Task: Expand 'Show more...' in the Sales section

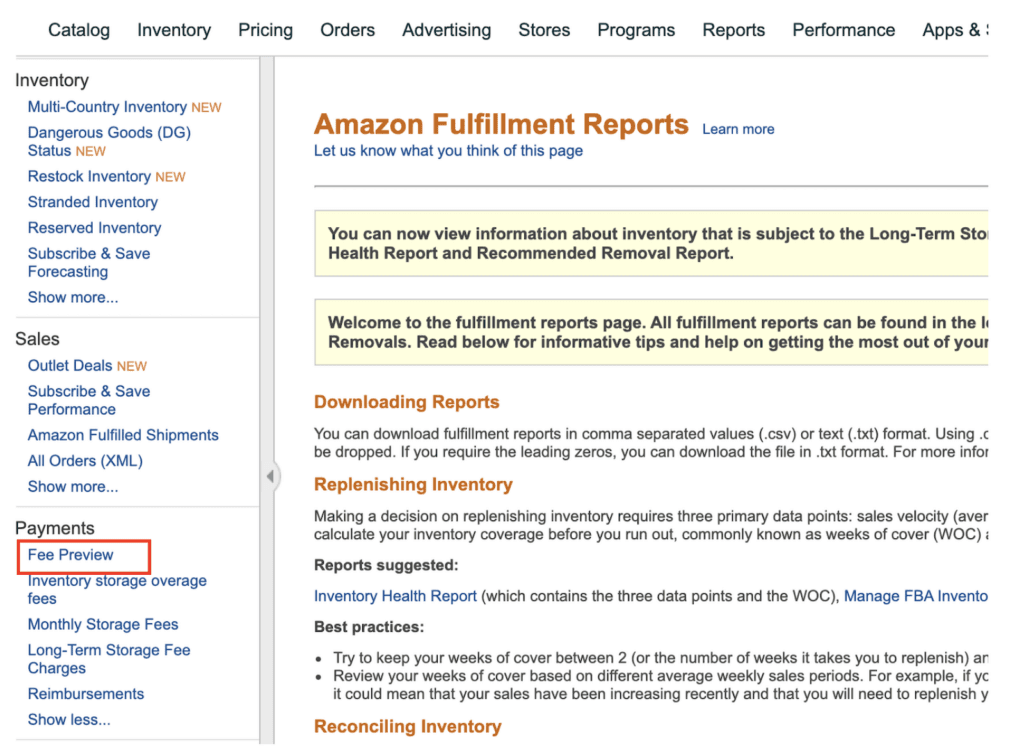Action: [x=72, y=486]
